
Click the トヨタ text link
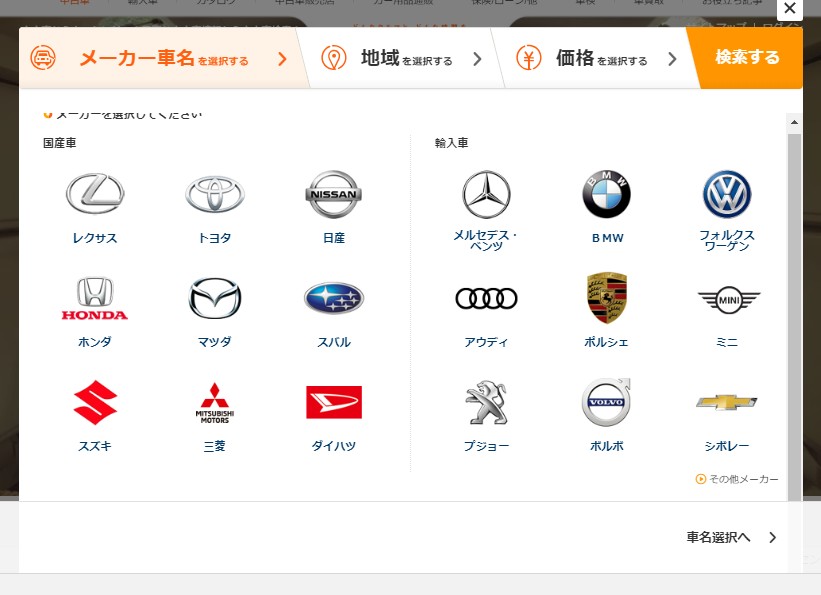tap(215, 238)
